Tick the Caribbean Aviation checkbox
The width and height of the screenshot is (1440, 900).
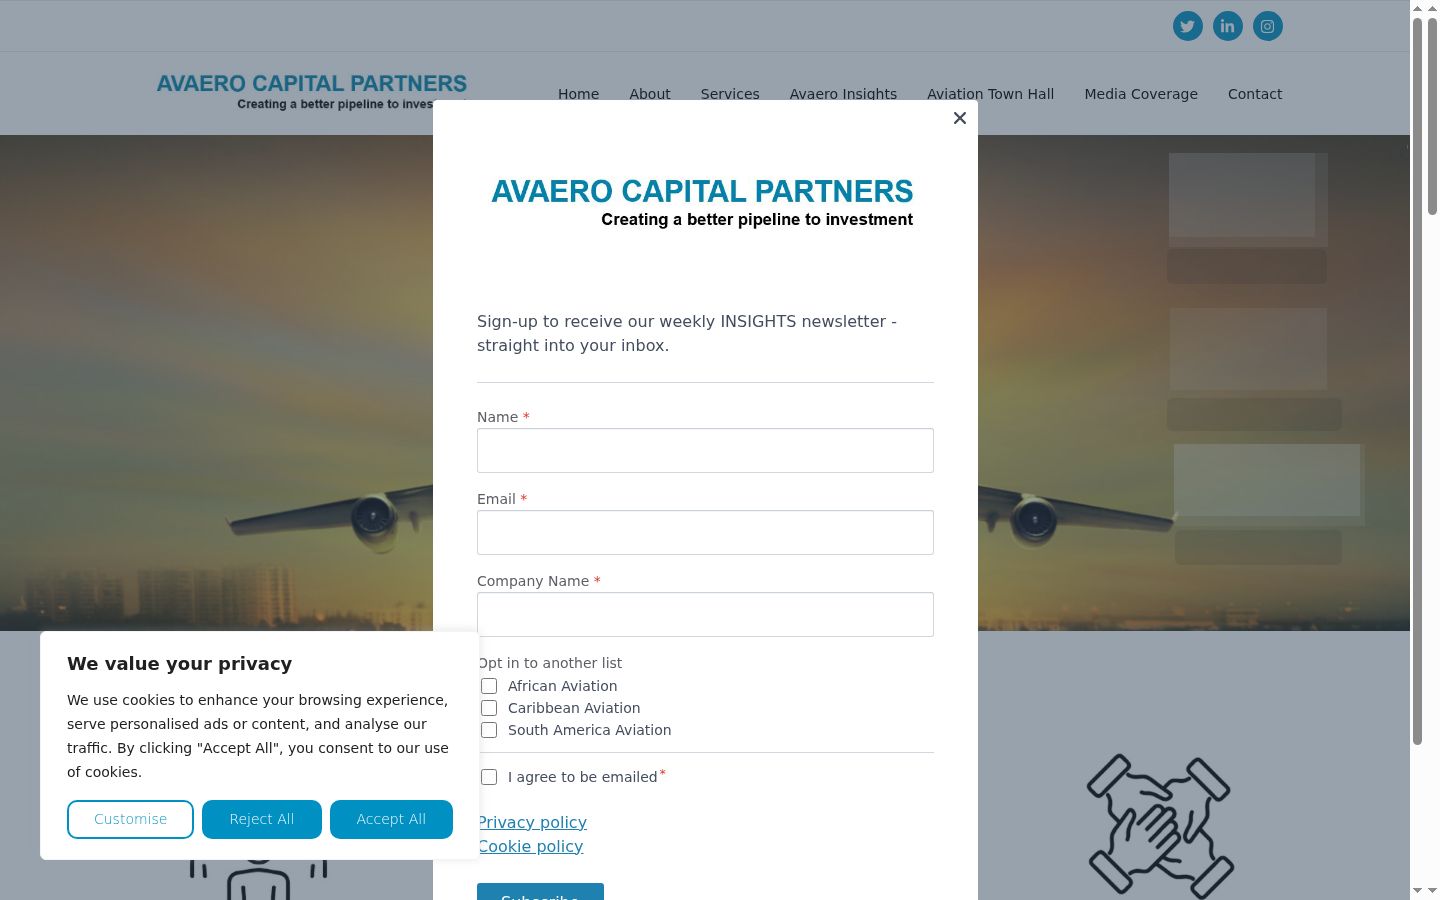coord(489,708)
